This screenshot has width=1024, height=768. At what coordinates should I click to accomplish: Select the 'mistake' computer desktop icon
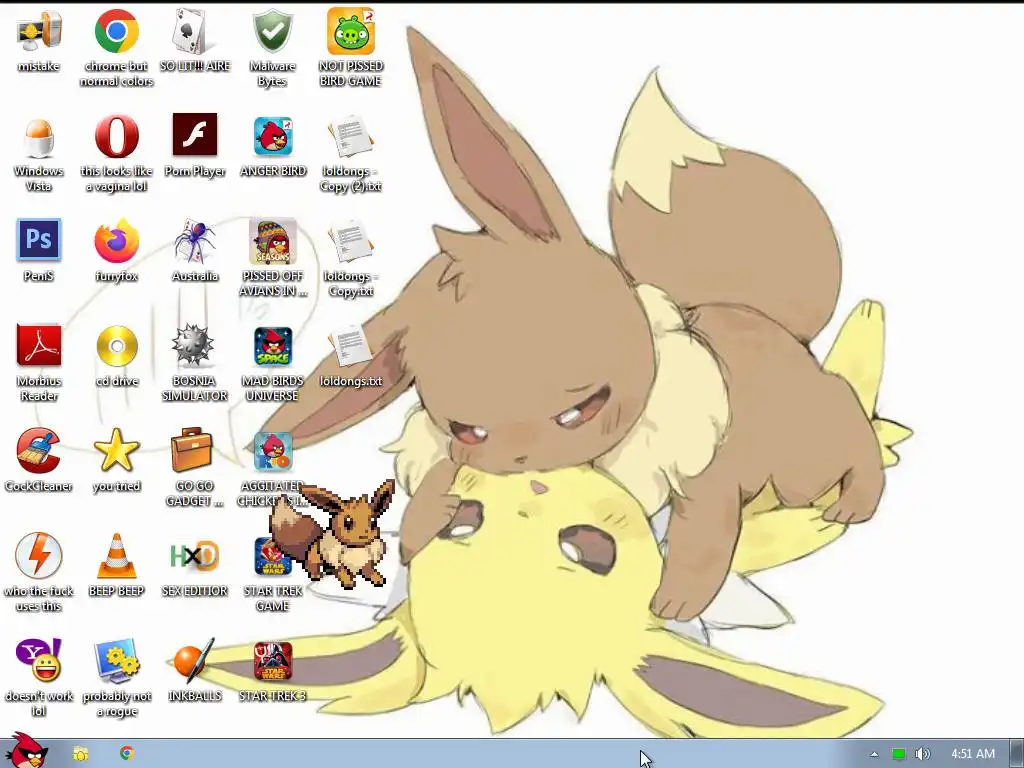tap(39, 33)
